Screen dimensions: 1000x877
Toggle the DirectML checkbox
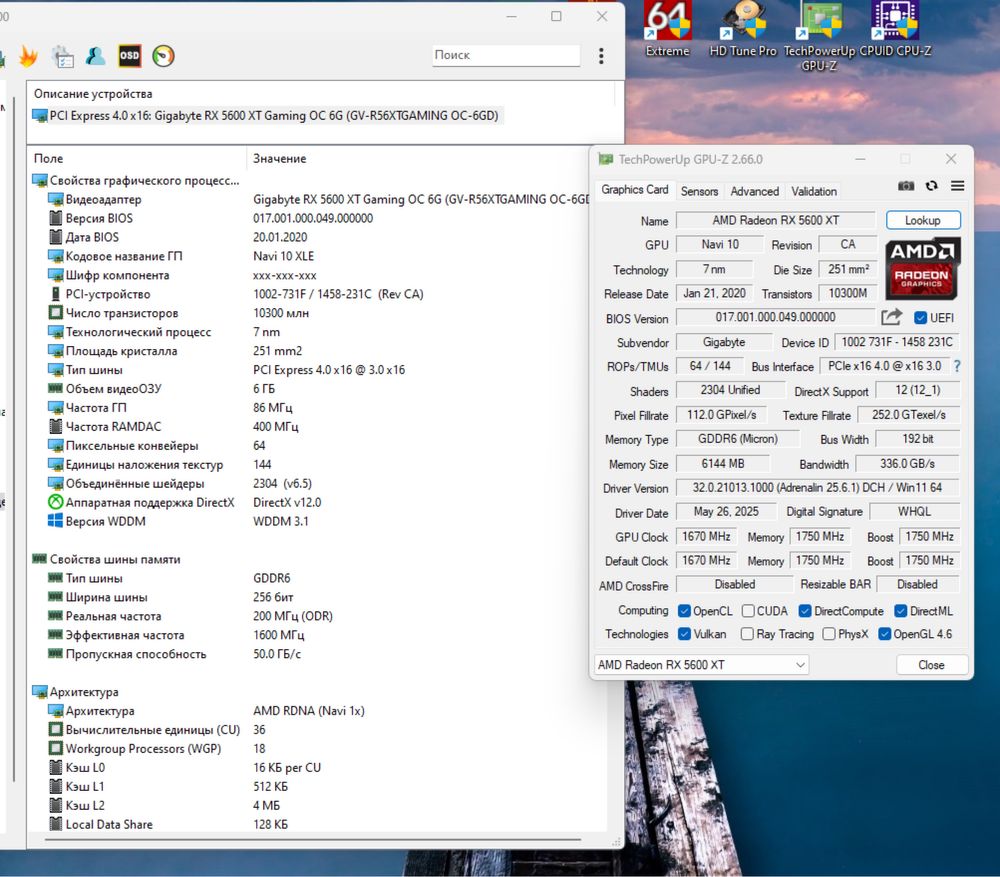901,611
